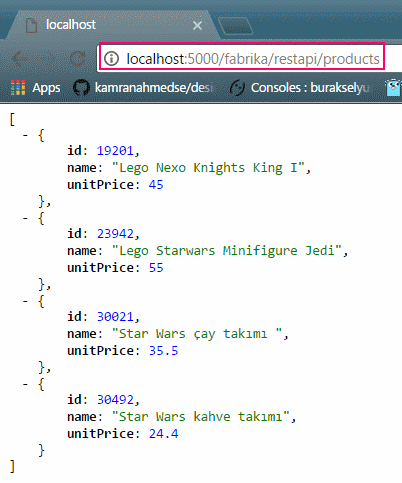Click the opening square bracket of the array
Viewport: 402px width, 483px height.
point(12,119)
